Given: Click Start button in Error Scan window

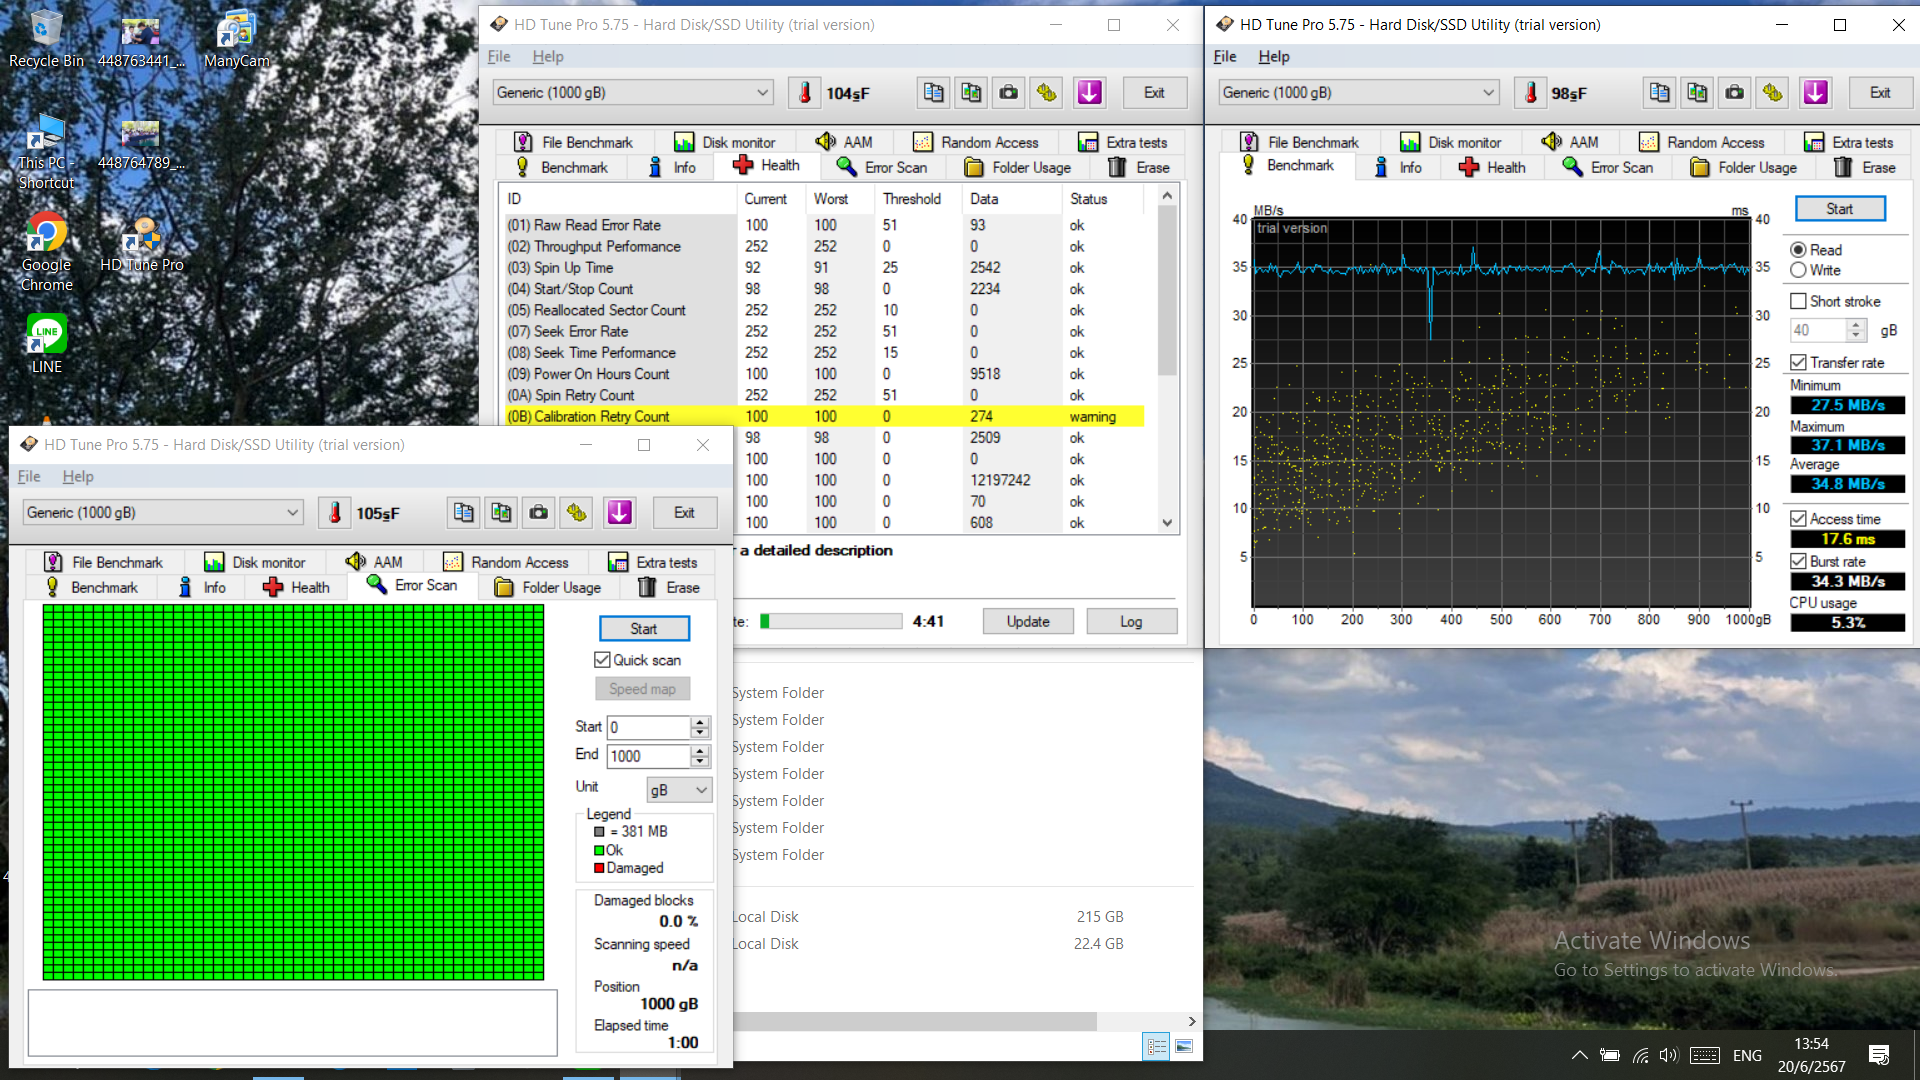Looking at the screenshot, I should [x=644, y=628].
